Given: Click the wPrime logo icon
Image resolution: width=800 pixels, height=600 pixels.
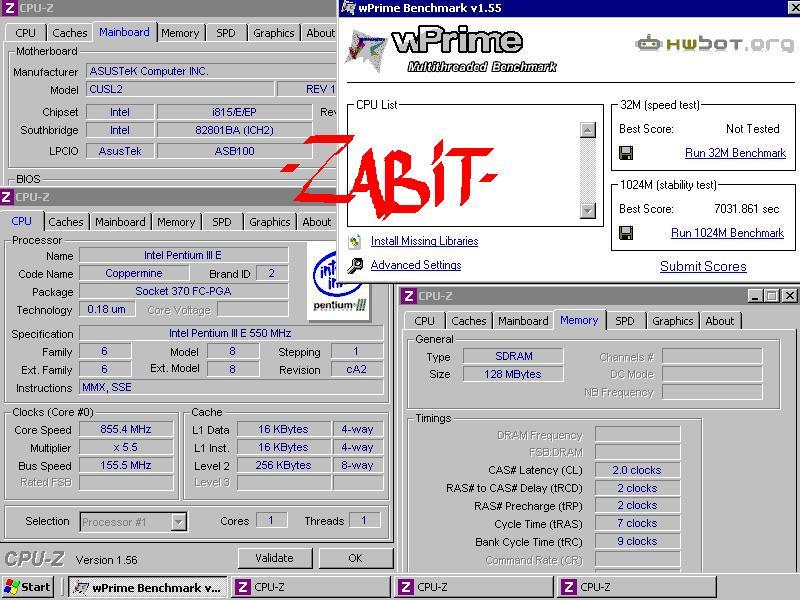Looking at the screenshot, I should pos(365,51).
